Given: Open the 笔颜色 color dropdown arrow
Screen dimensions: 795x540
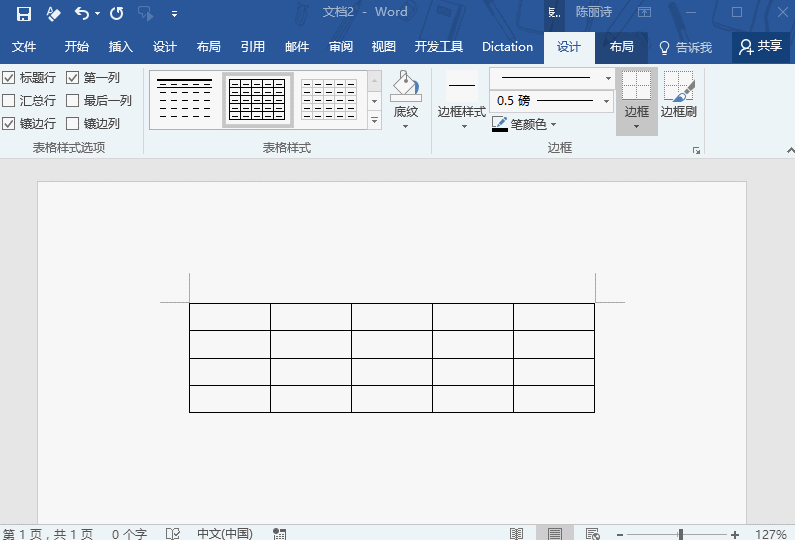Looking at the screenshot, I should [x=553, y=124].
